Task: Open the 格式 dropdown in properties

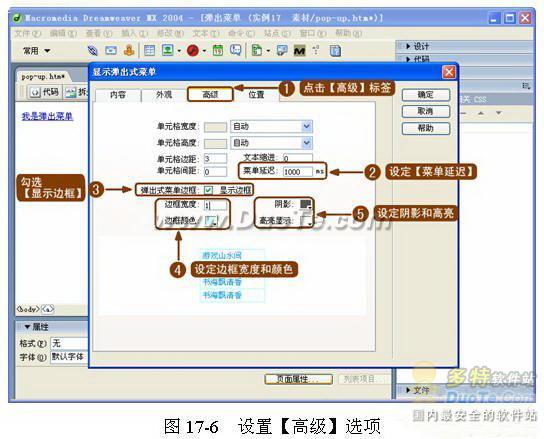Action: point(69,343)
